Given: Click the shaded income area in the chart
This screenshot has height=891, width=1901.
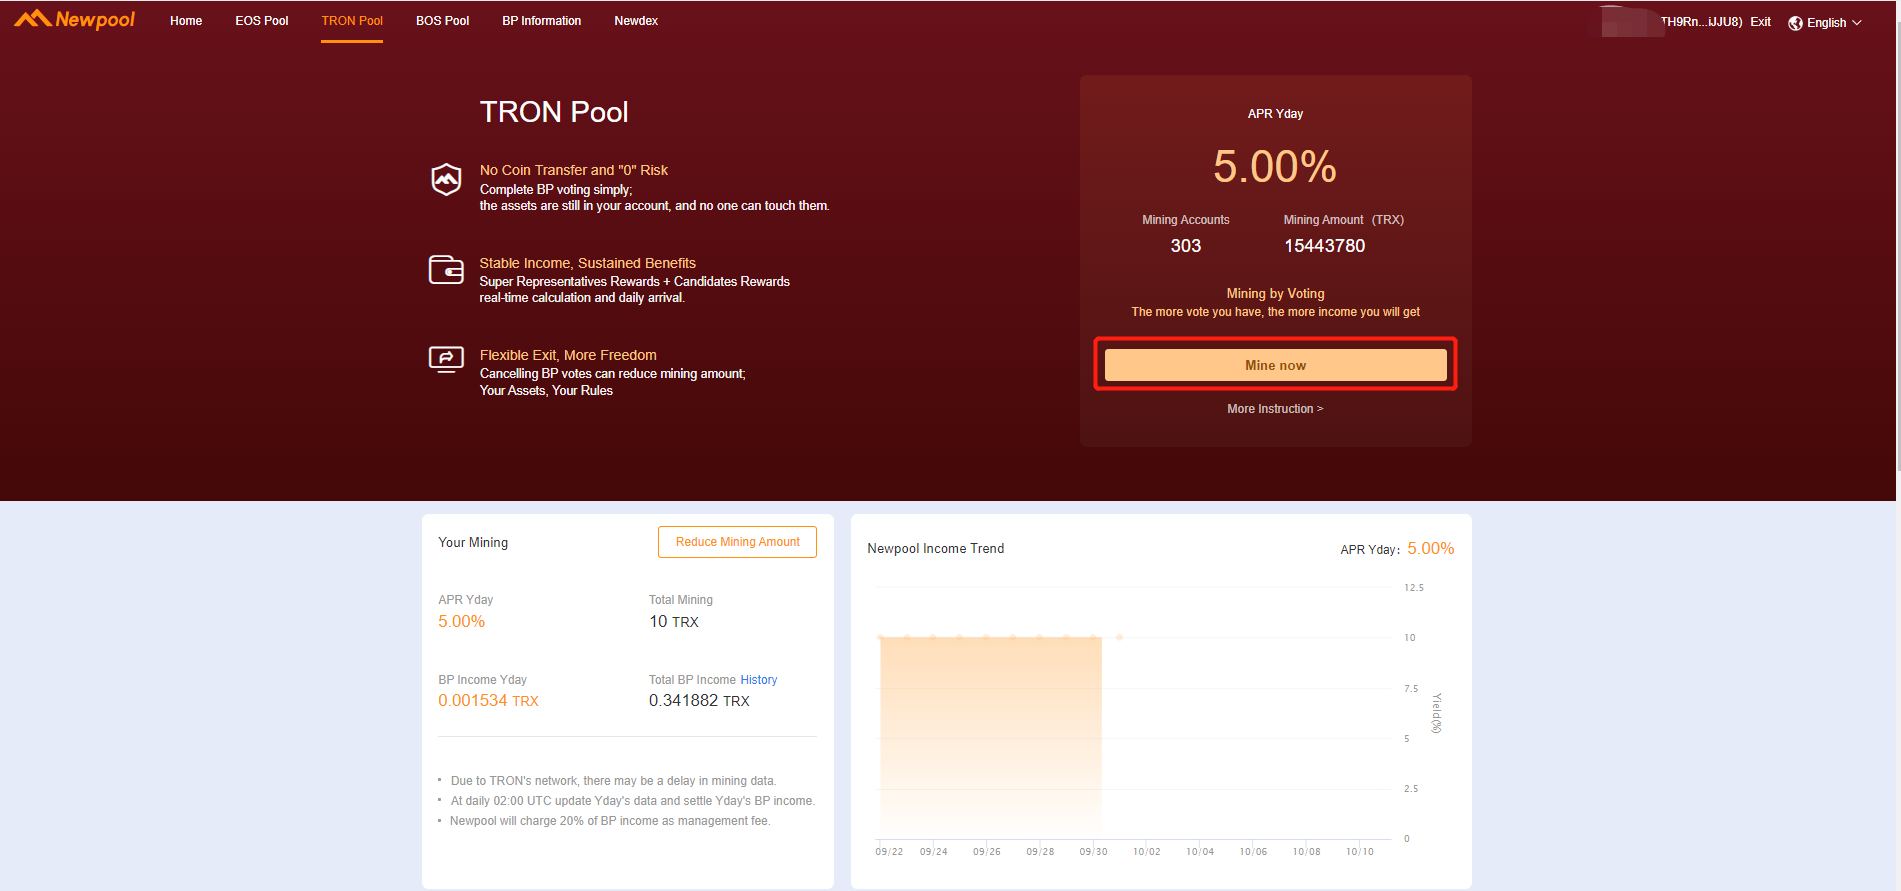Looking at the screenshot, I should [990, 738].
